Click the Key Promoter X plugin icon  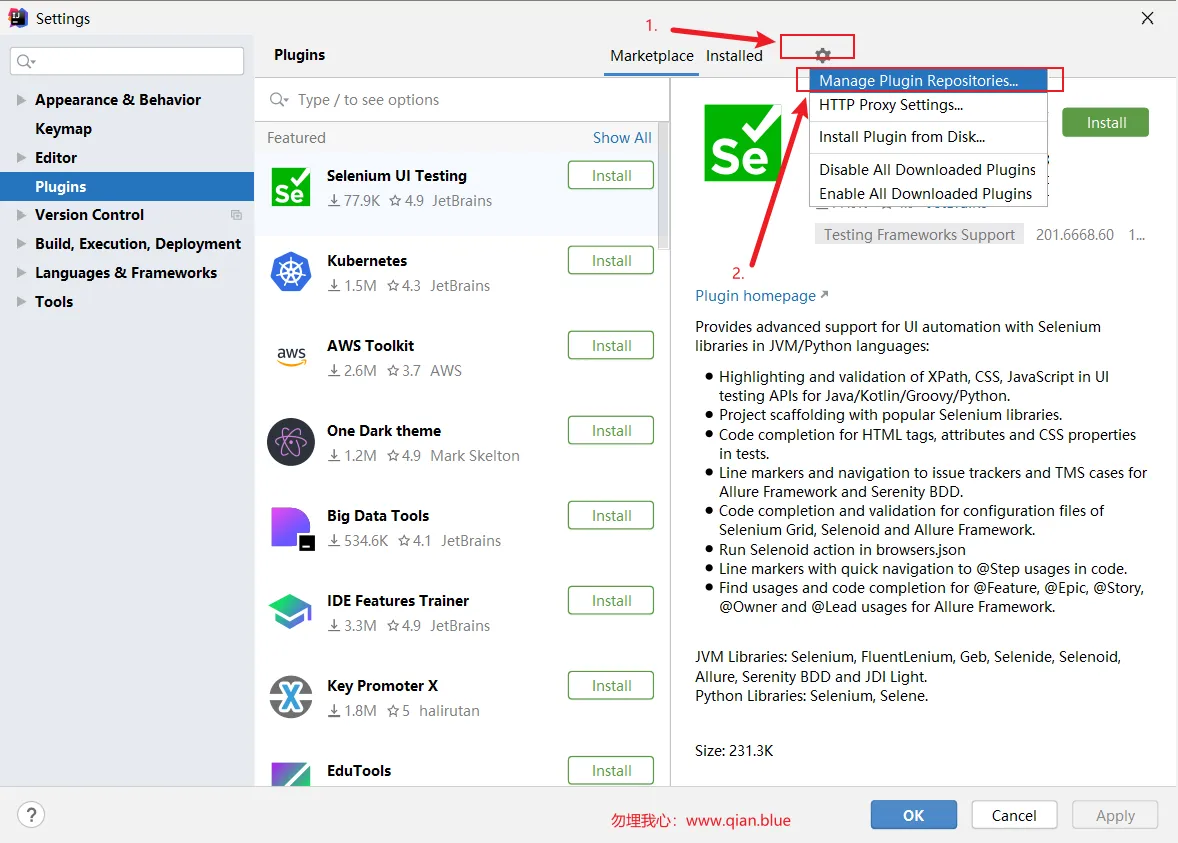click(291, 696)
